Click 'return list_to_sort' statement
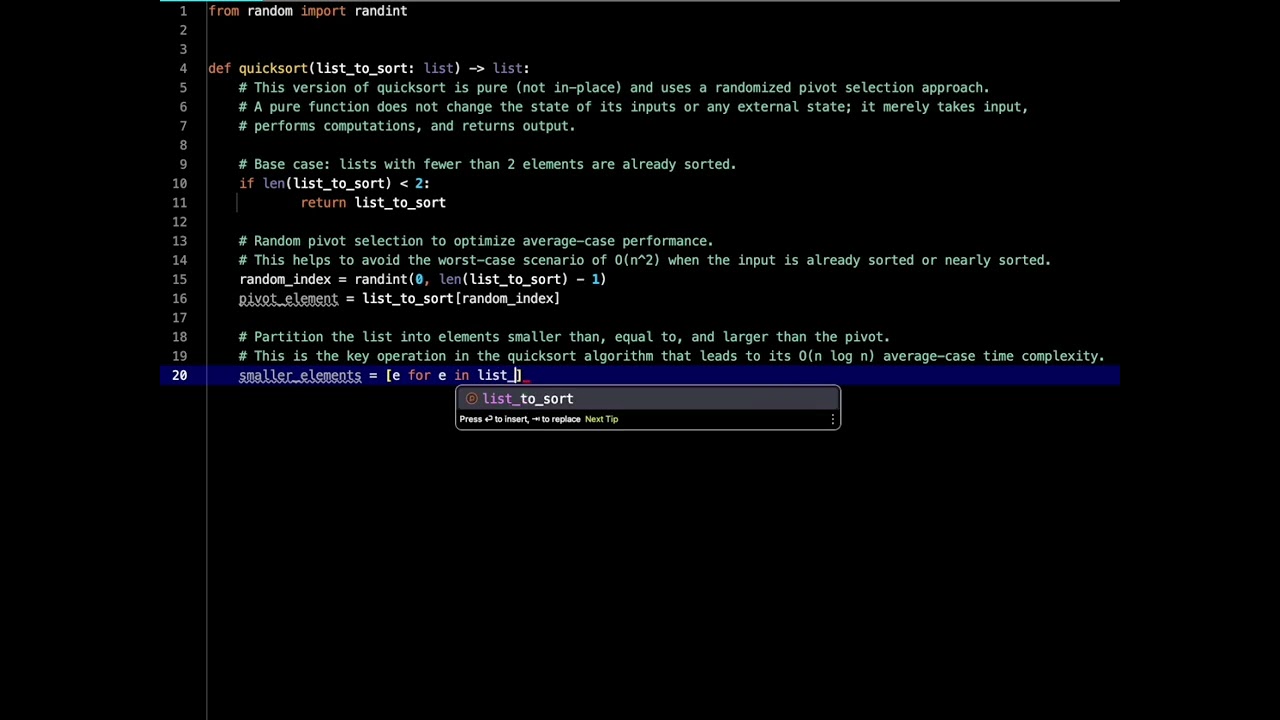 373,203
